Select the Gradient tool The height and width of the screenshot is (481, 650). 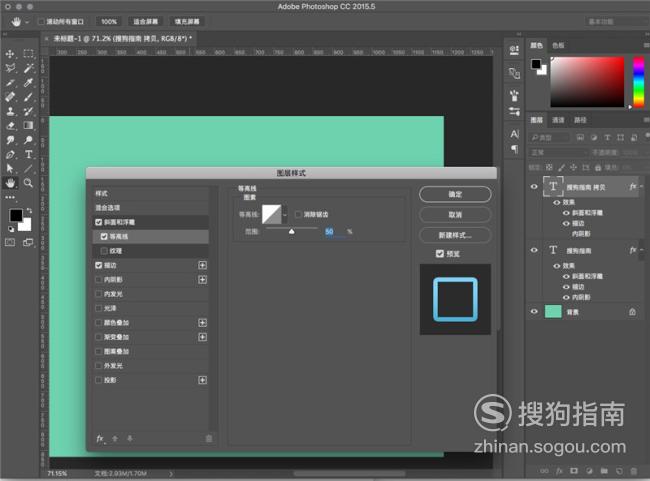pyautogui.click(x=28, y=125)
